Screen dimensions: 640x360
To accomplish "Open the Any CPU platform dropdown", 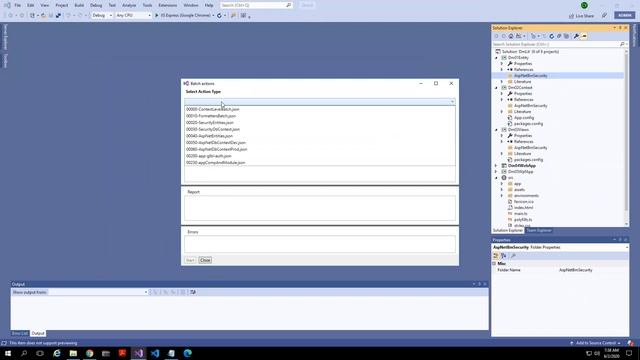I will pos(133,16).
